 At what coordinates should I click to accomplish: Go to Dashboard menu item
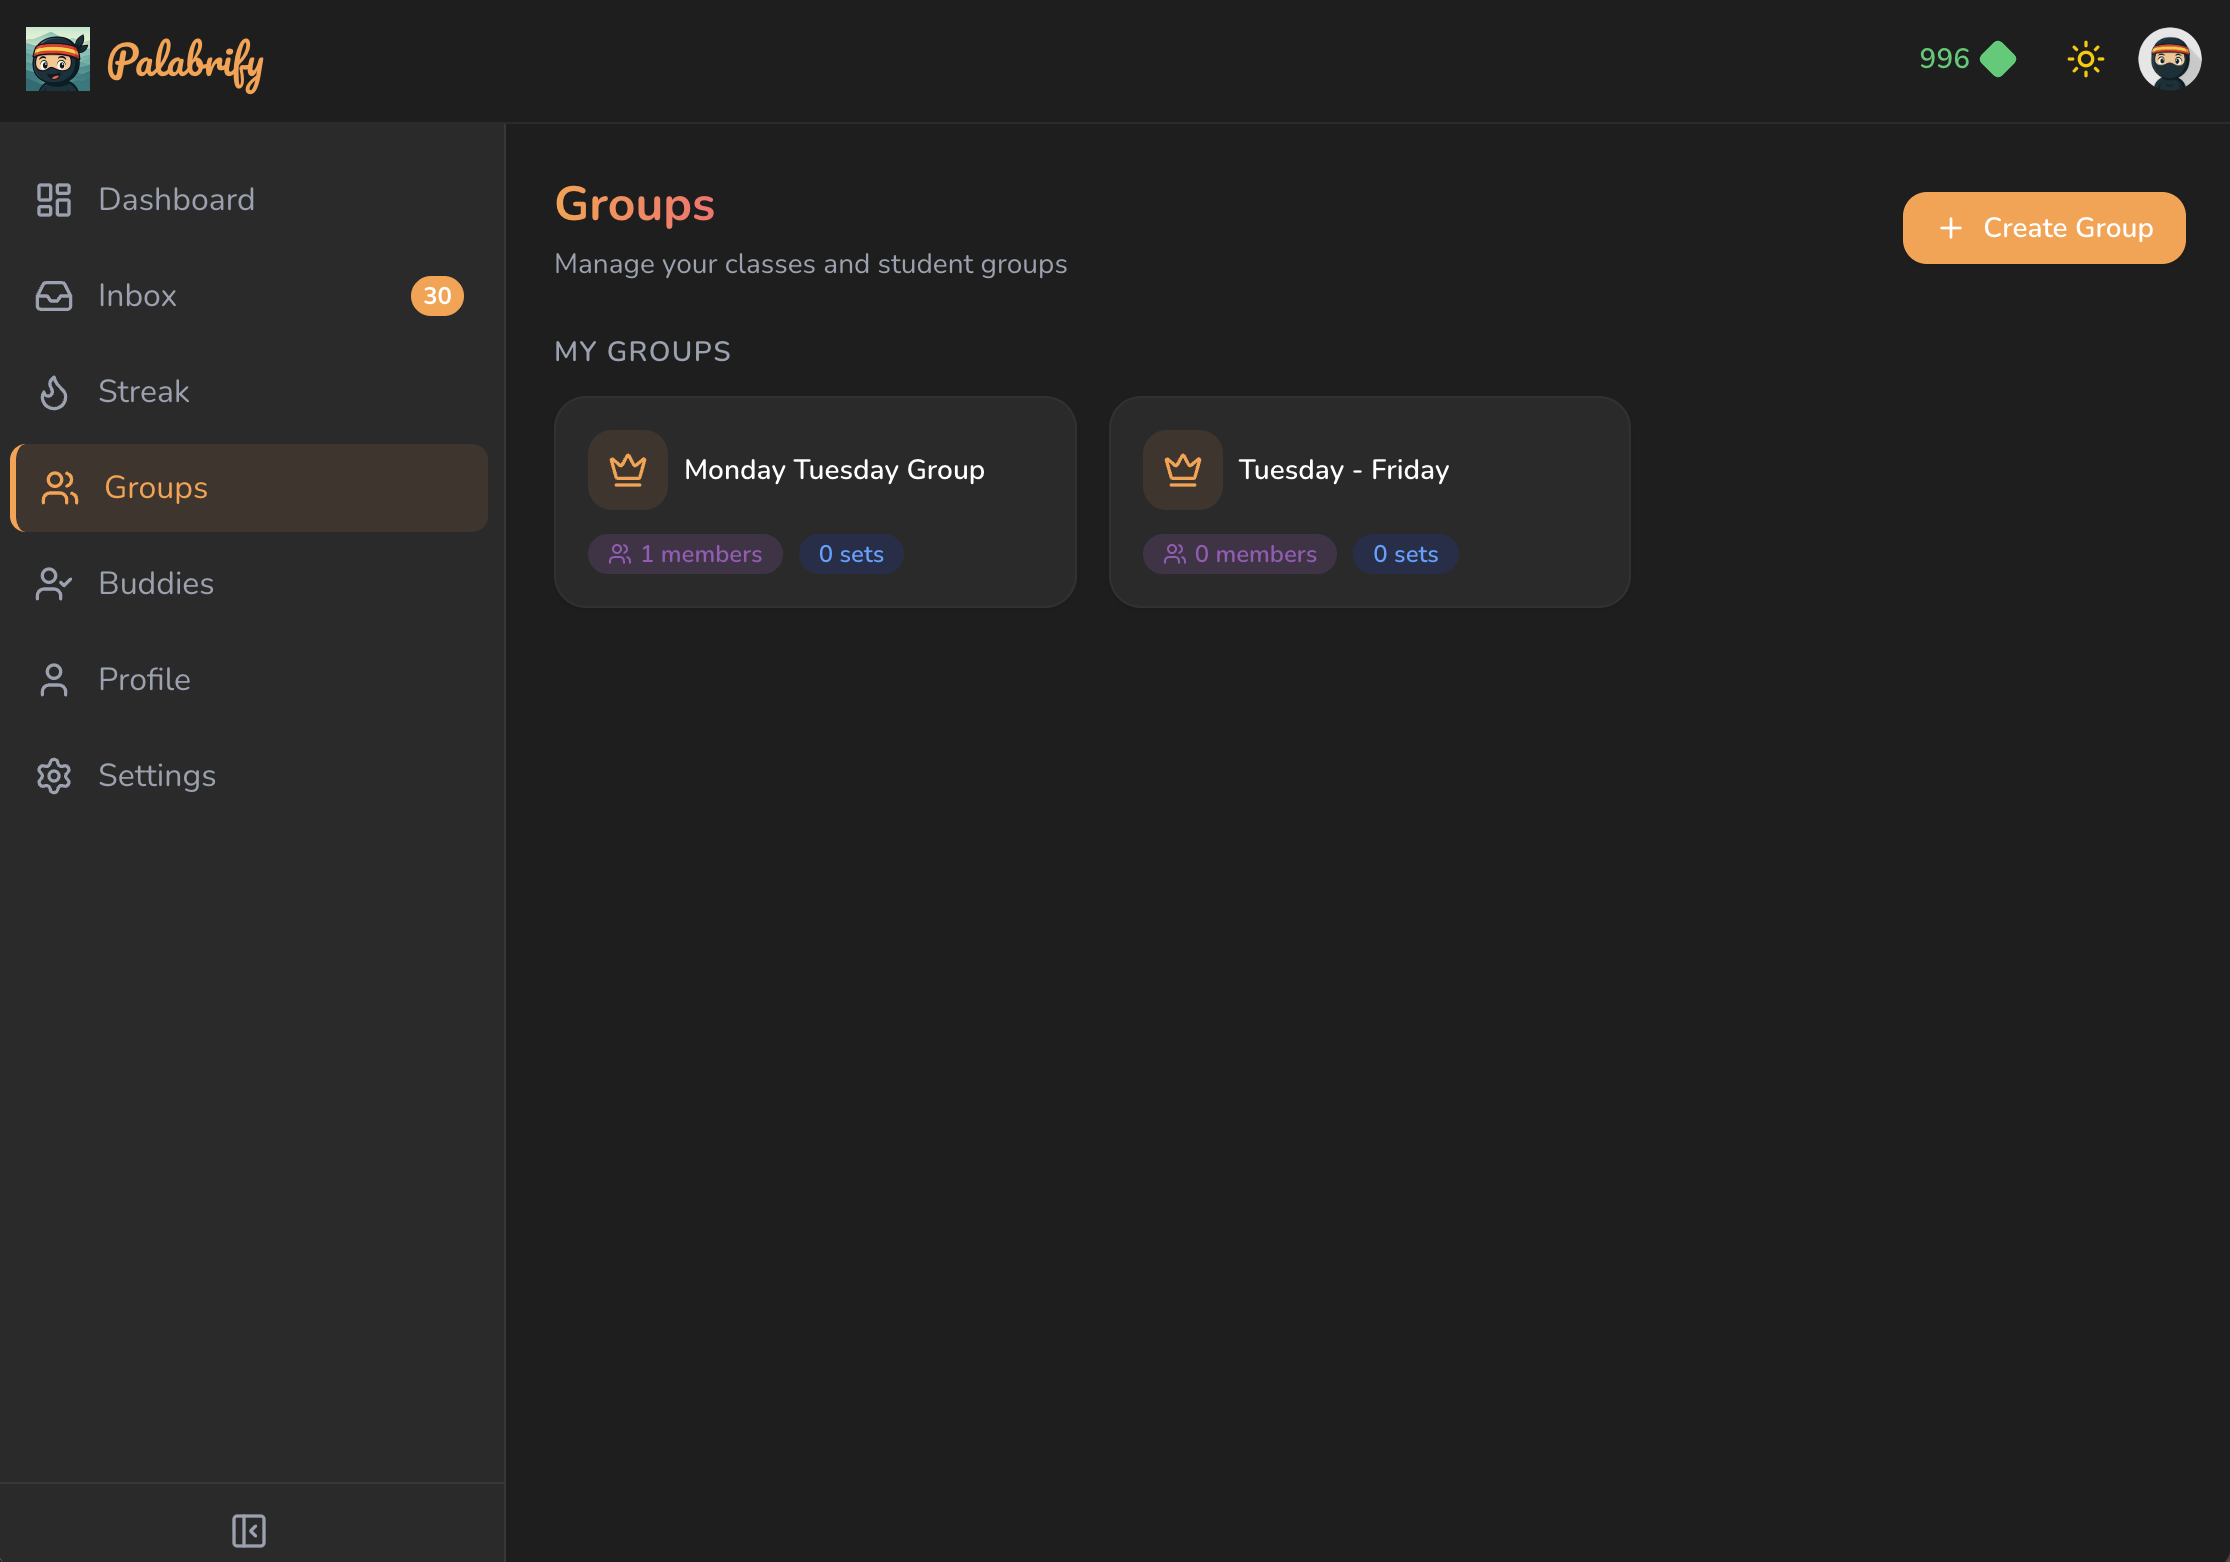249,200
